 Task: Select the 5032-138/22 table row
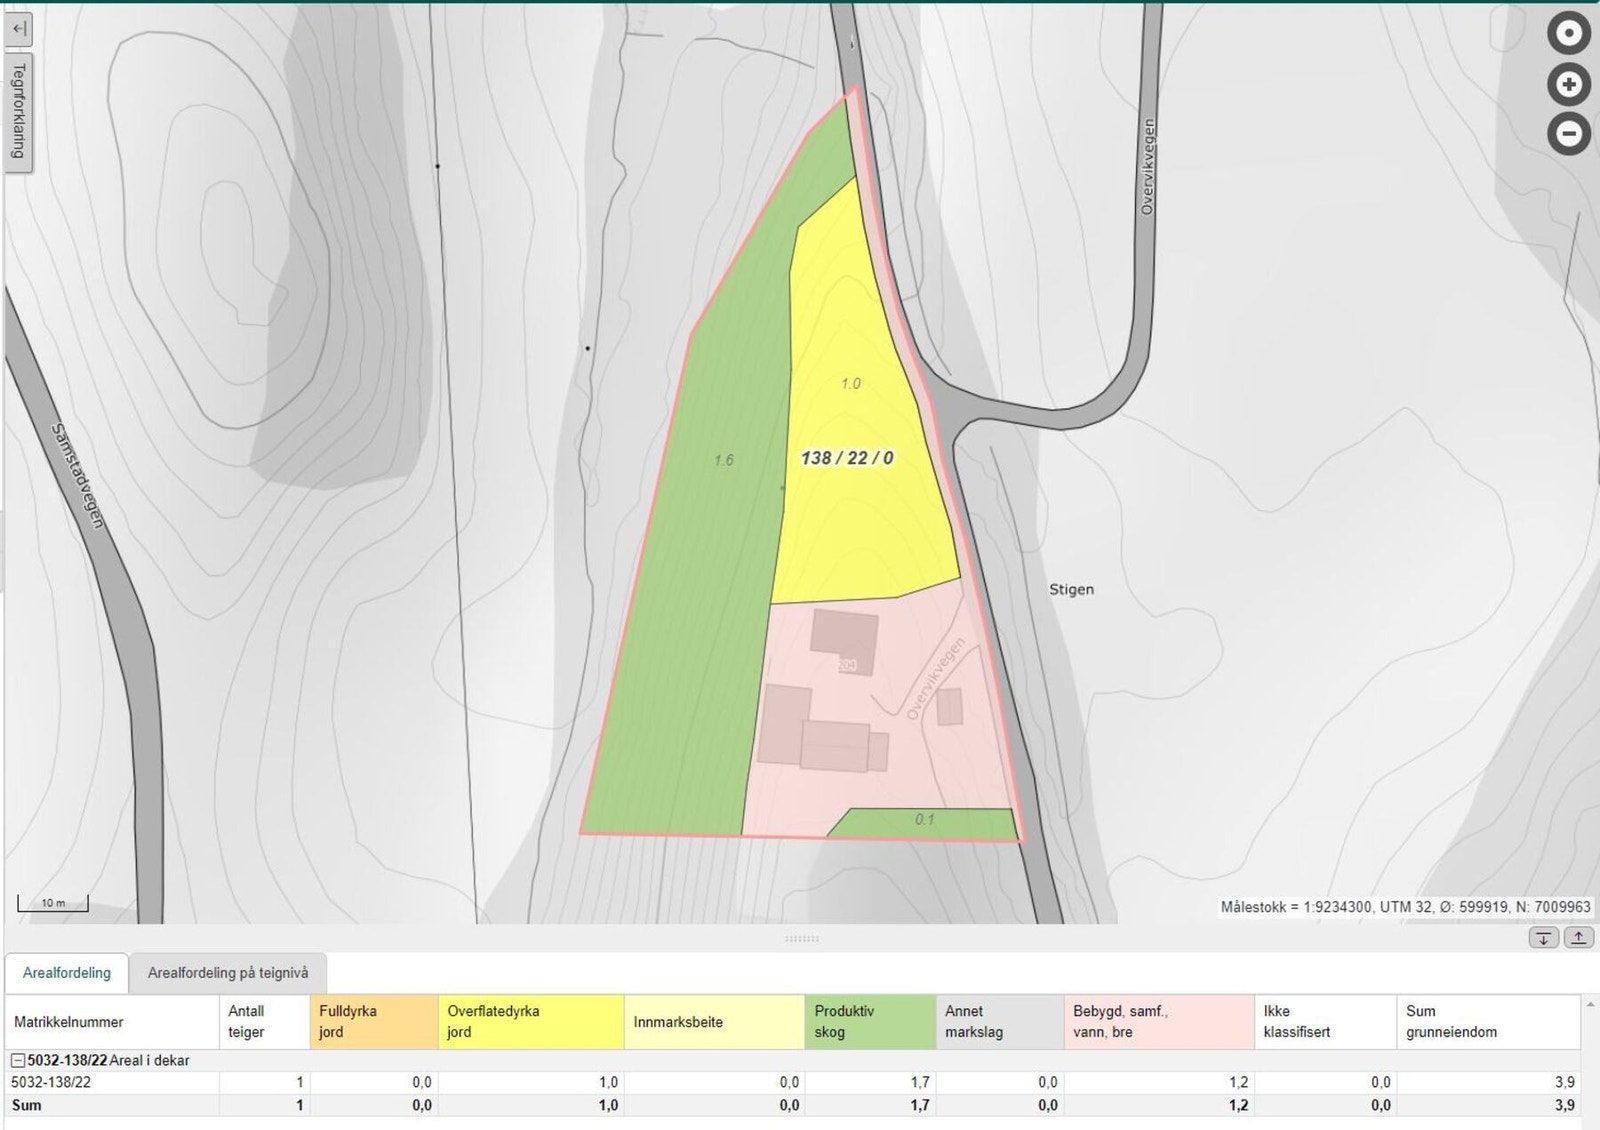pos(51,1082)
